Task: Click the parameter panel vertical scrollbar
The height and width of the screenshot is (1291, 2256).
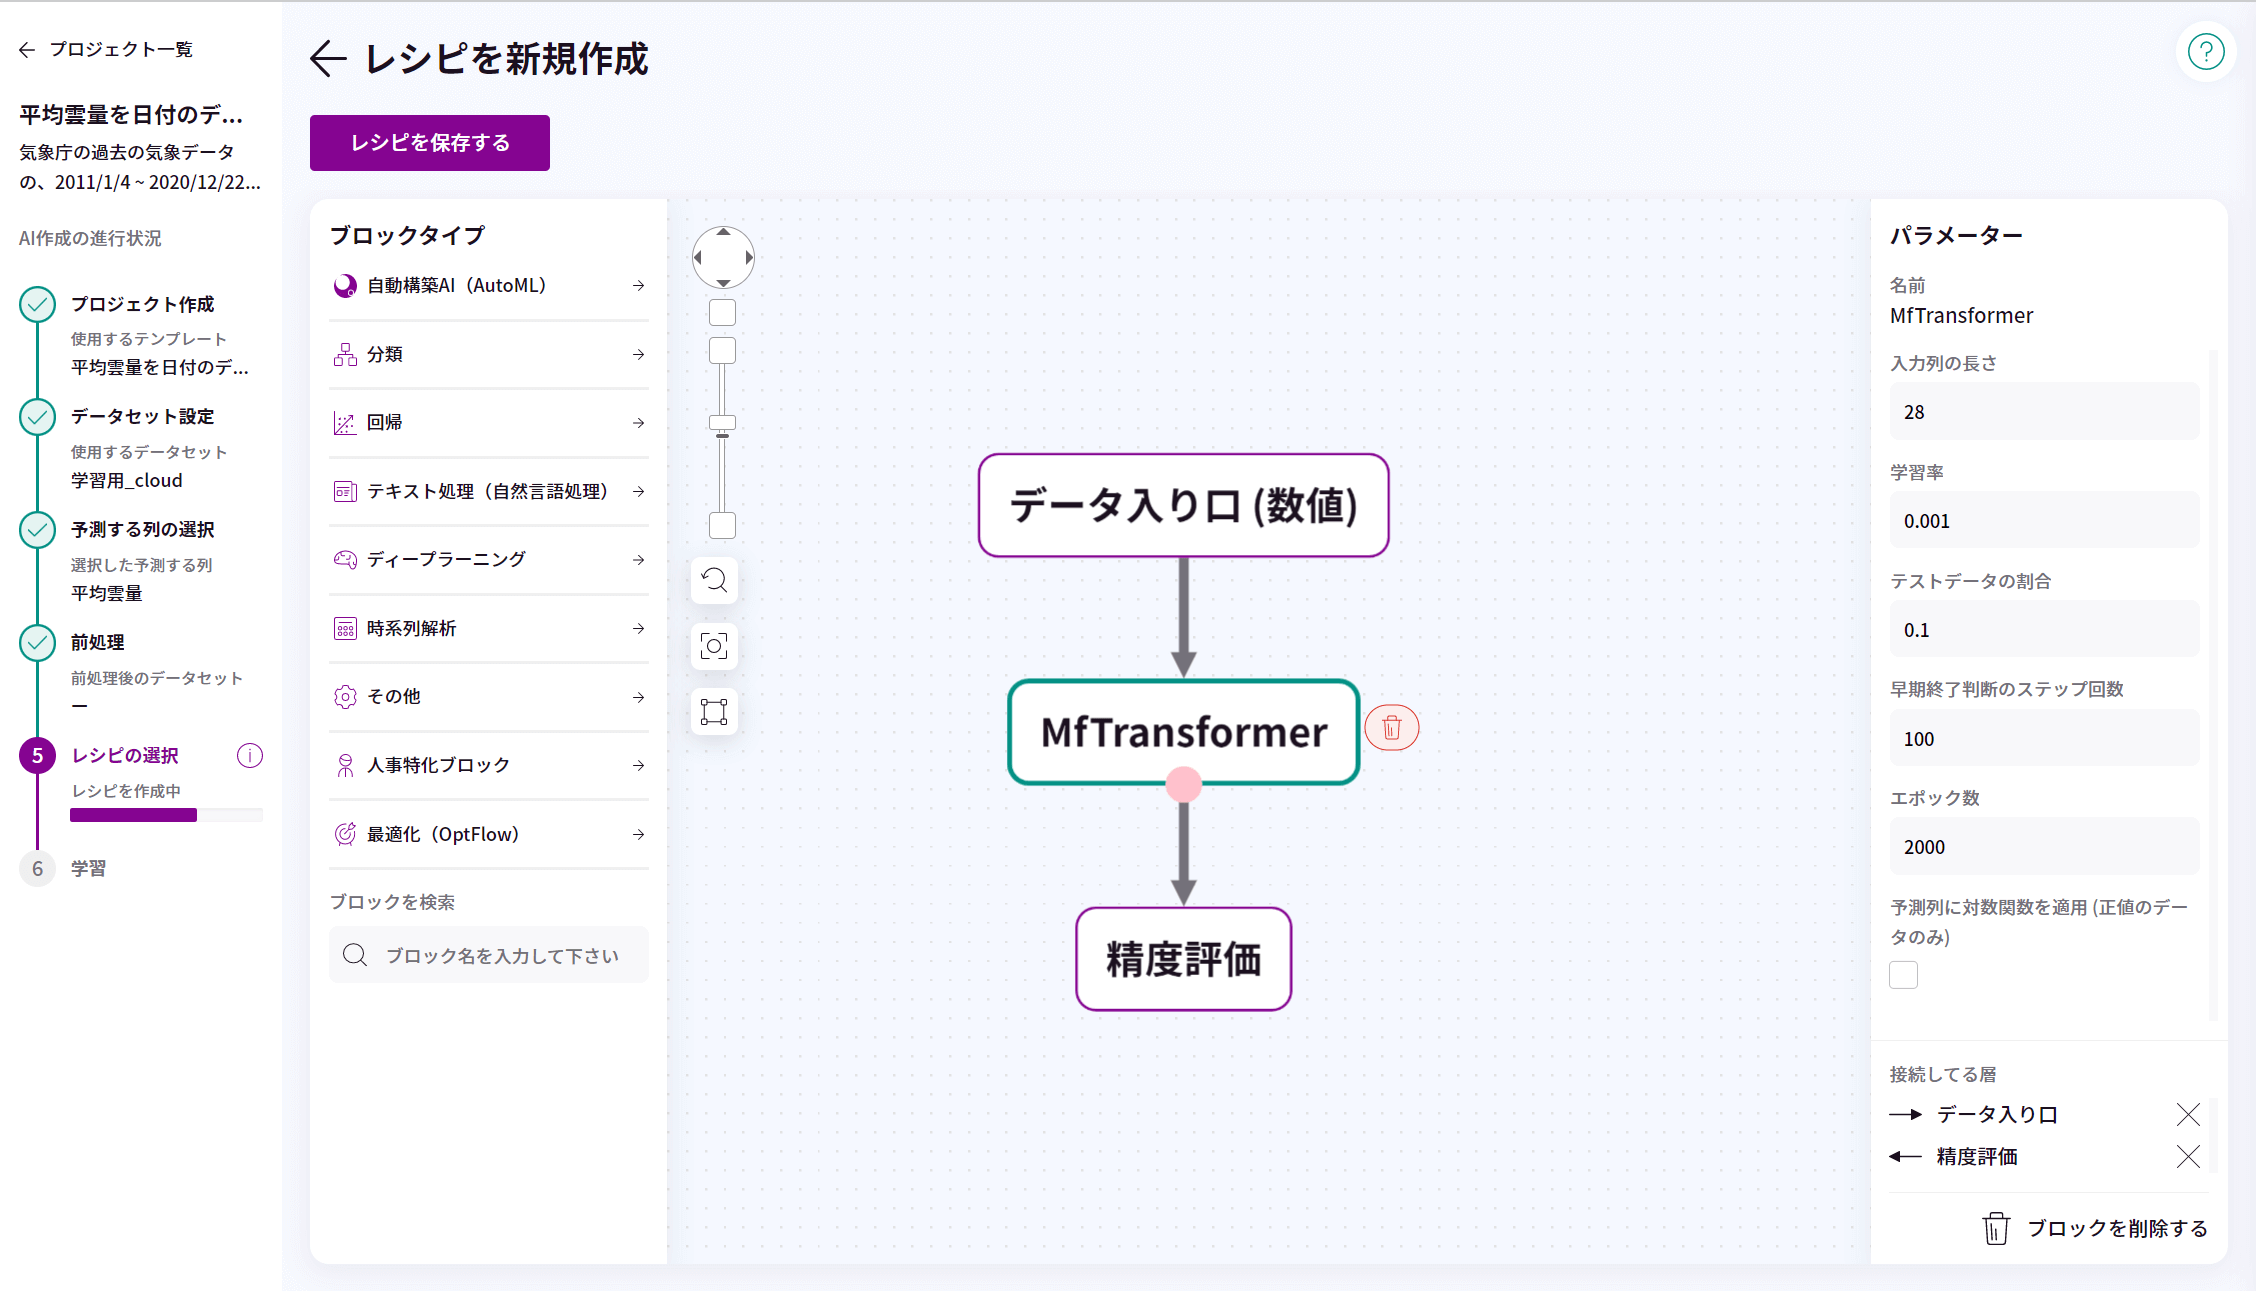Action: (x=2213, y=685)
